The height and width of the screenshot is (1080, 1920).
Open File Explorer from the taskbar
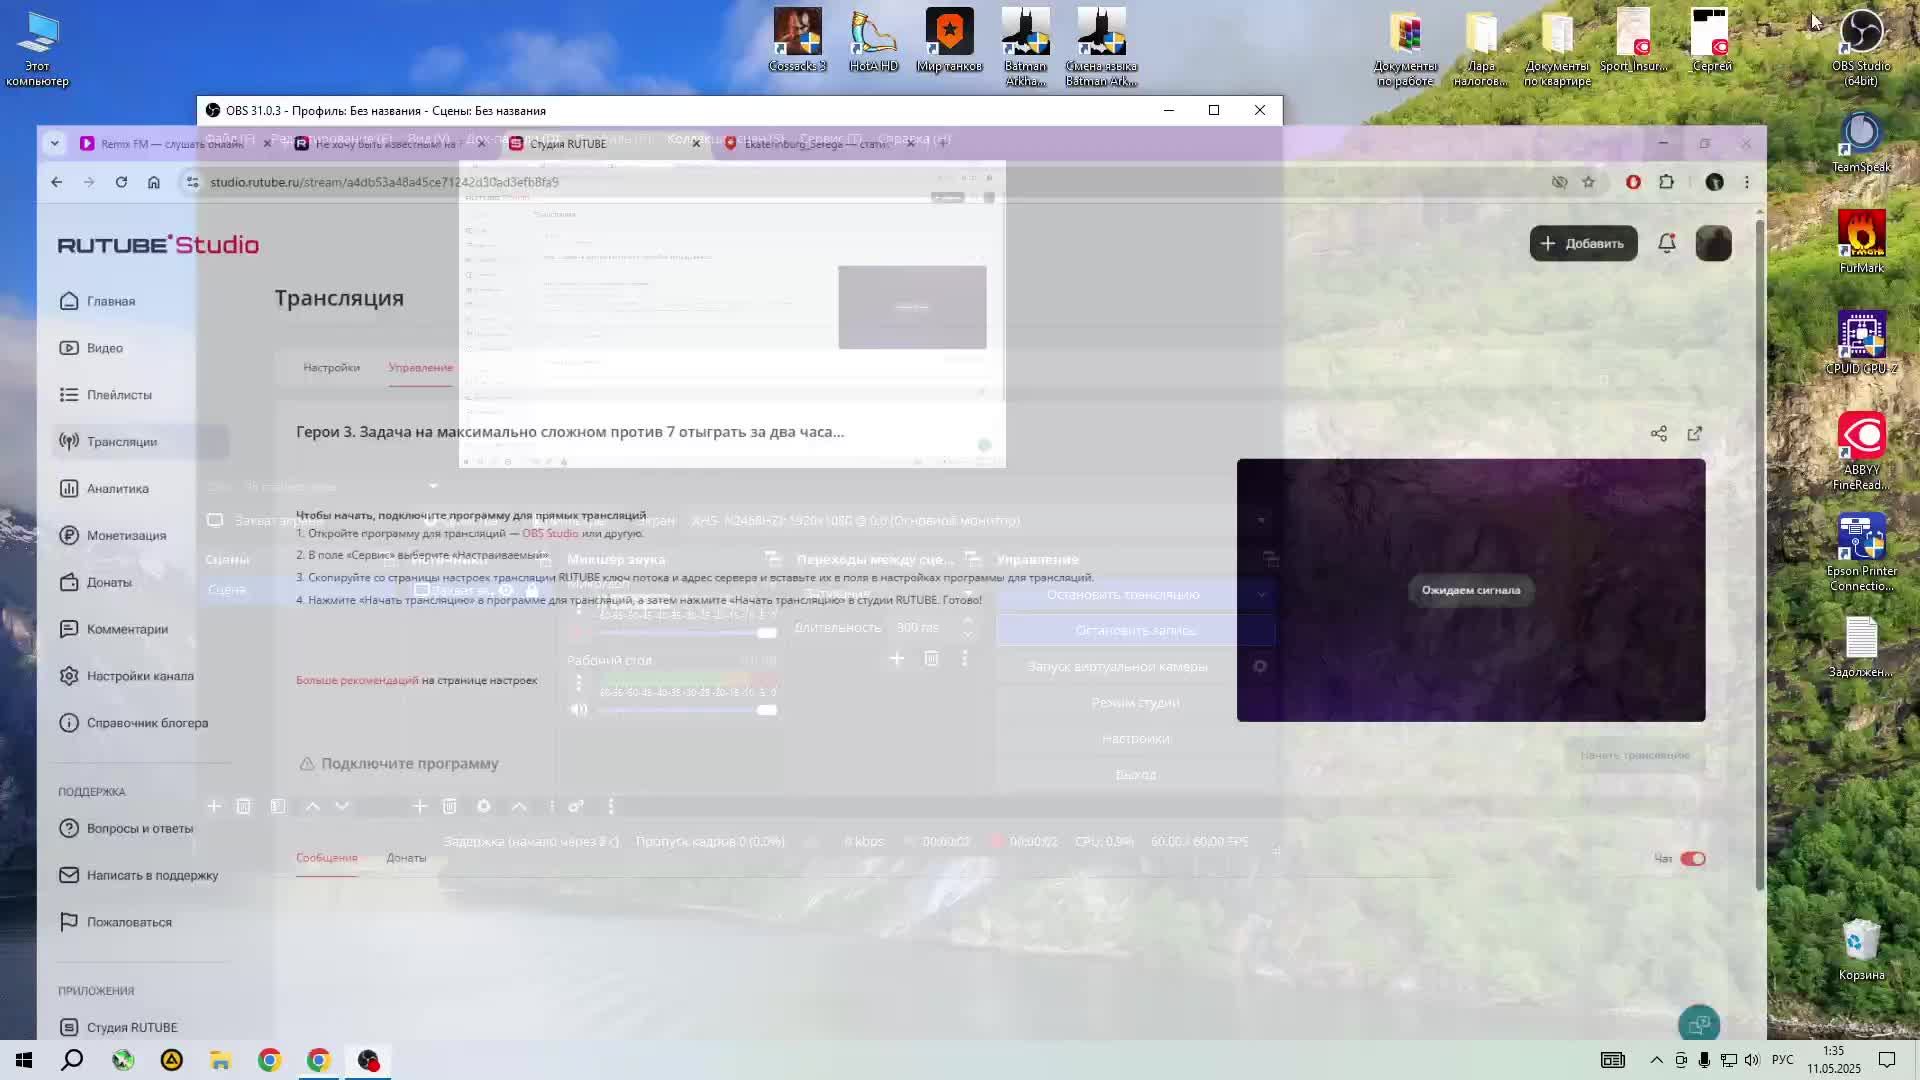click(220, 1060)
